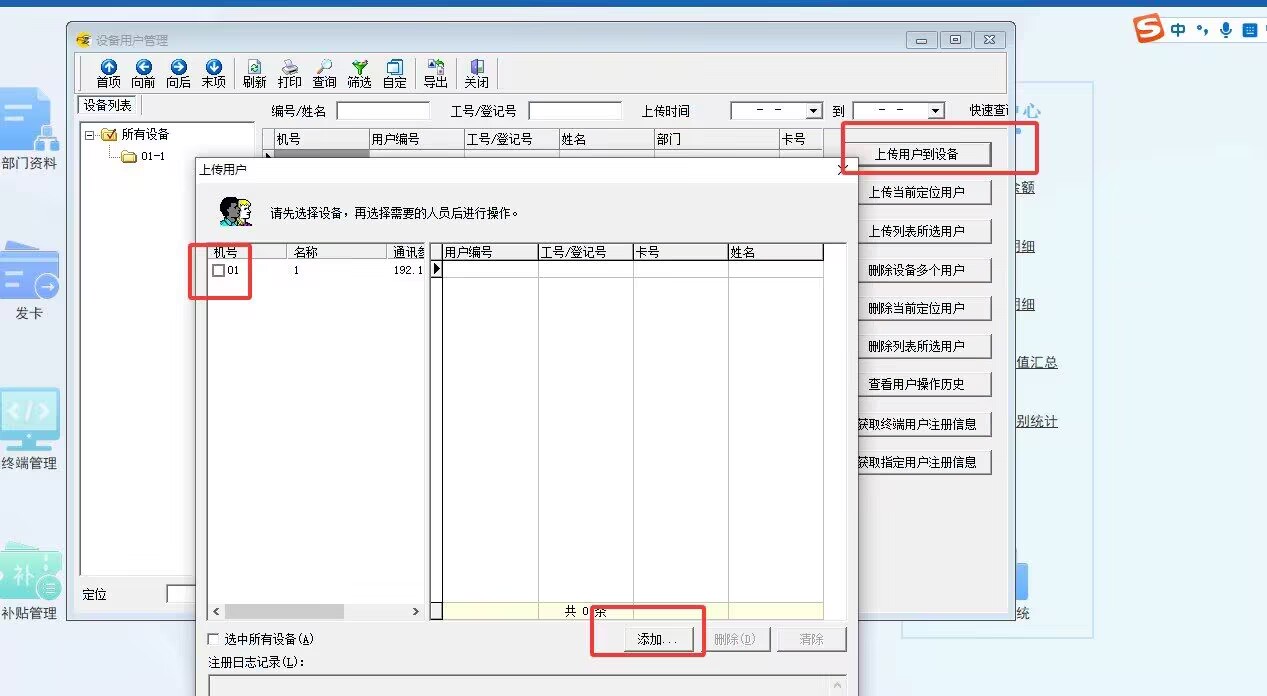Click 删除设备多个用户 button
Screen dimensions: 1267x696
(916, 270)
